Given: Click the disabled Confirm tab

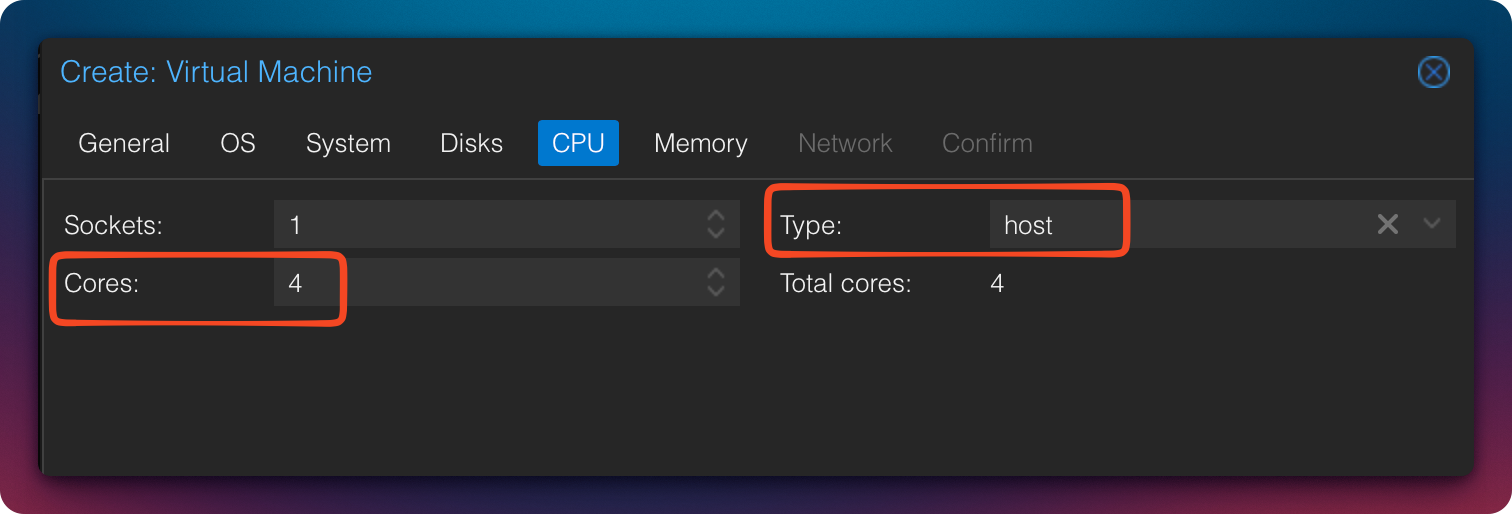Looking at the screenshot, I should pos(987,143).
